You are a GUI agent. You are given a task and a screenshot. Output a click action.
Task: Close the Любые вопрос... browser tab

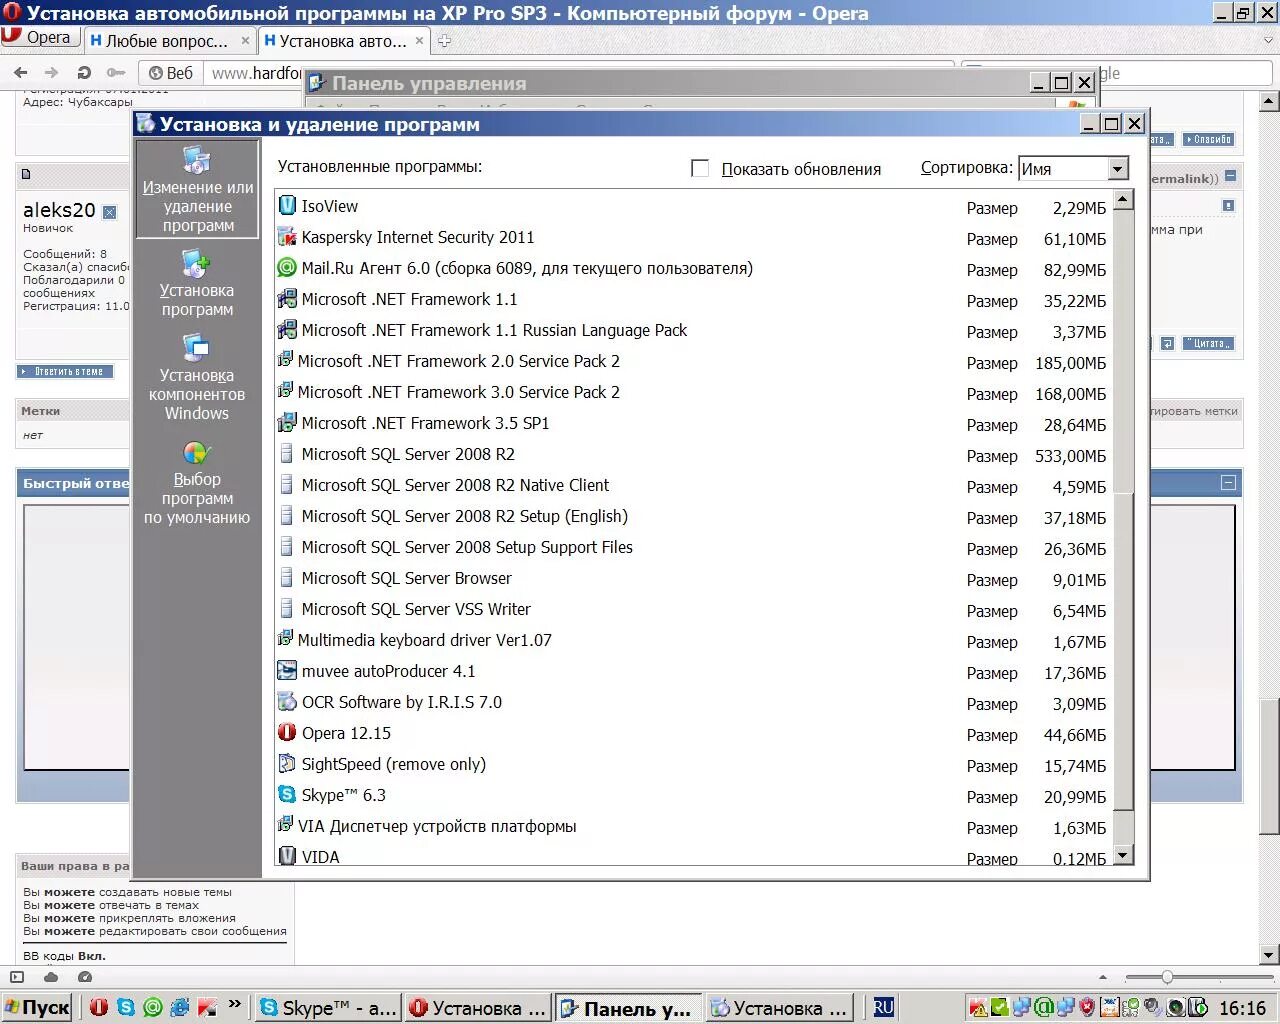(x=245, y=41)
